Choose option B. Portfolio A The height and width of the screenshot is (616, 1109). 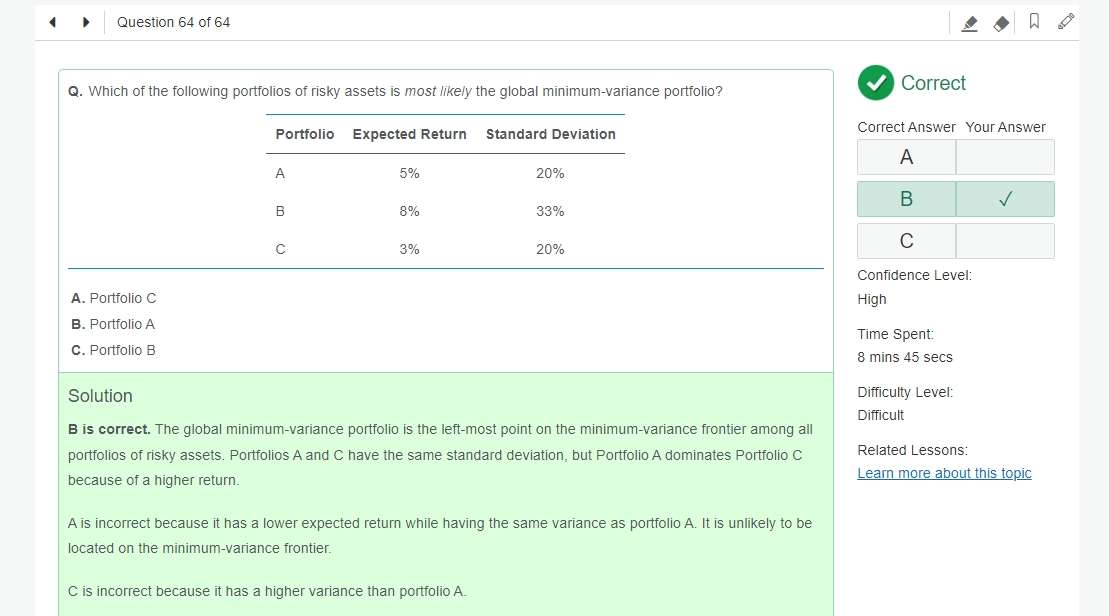(113, 325)
